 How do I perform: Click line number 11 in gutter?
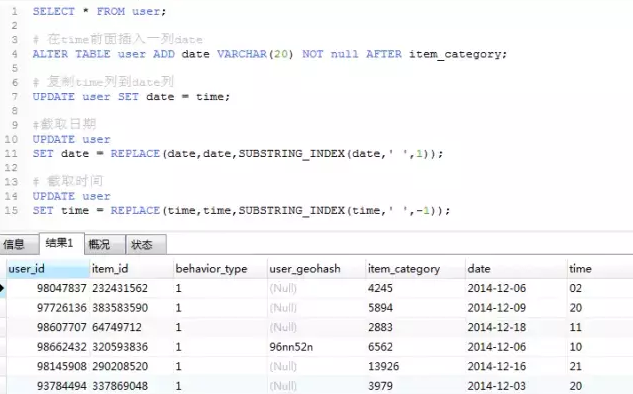[11, 154]
